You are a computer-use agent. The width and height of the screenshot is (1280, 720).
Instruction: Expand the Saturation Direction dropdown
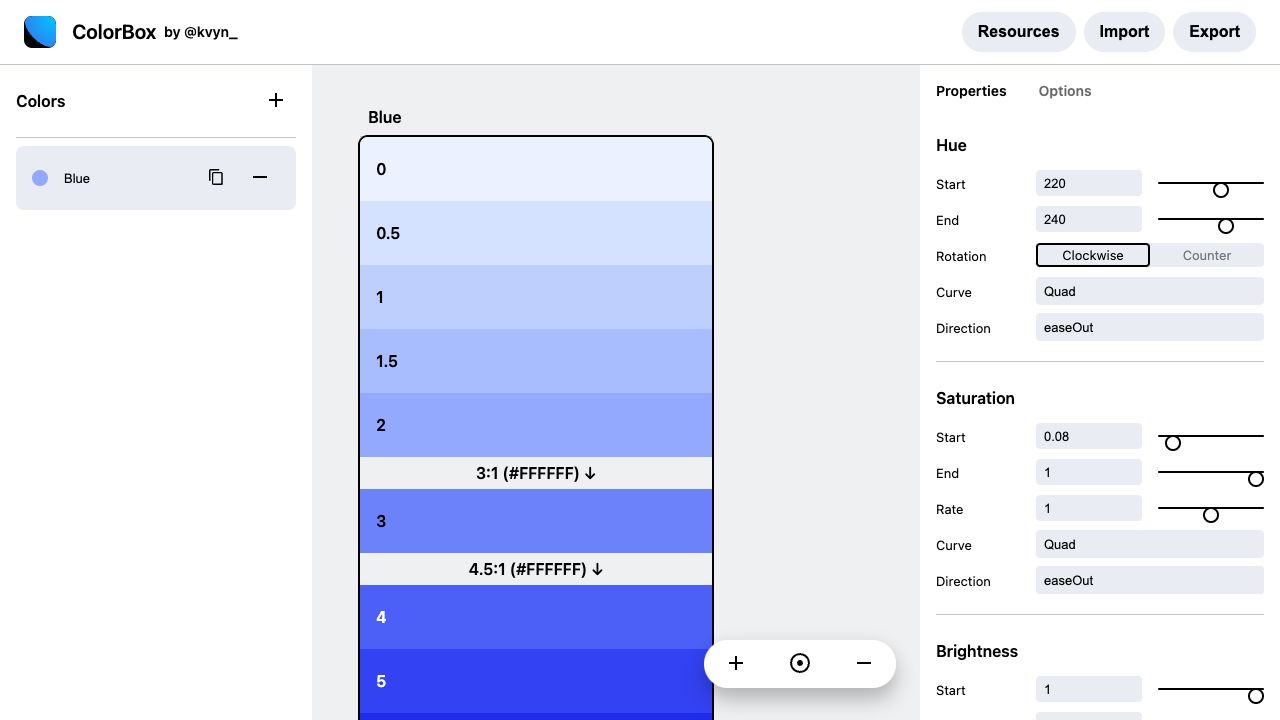1150,580
